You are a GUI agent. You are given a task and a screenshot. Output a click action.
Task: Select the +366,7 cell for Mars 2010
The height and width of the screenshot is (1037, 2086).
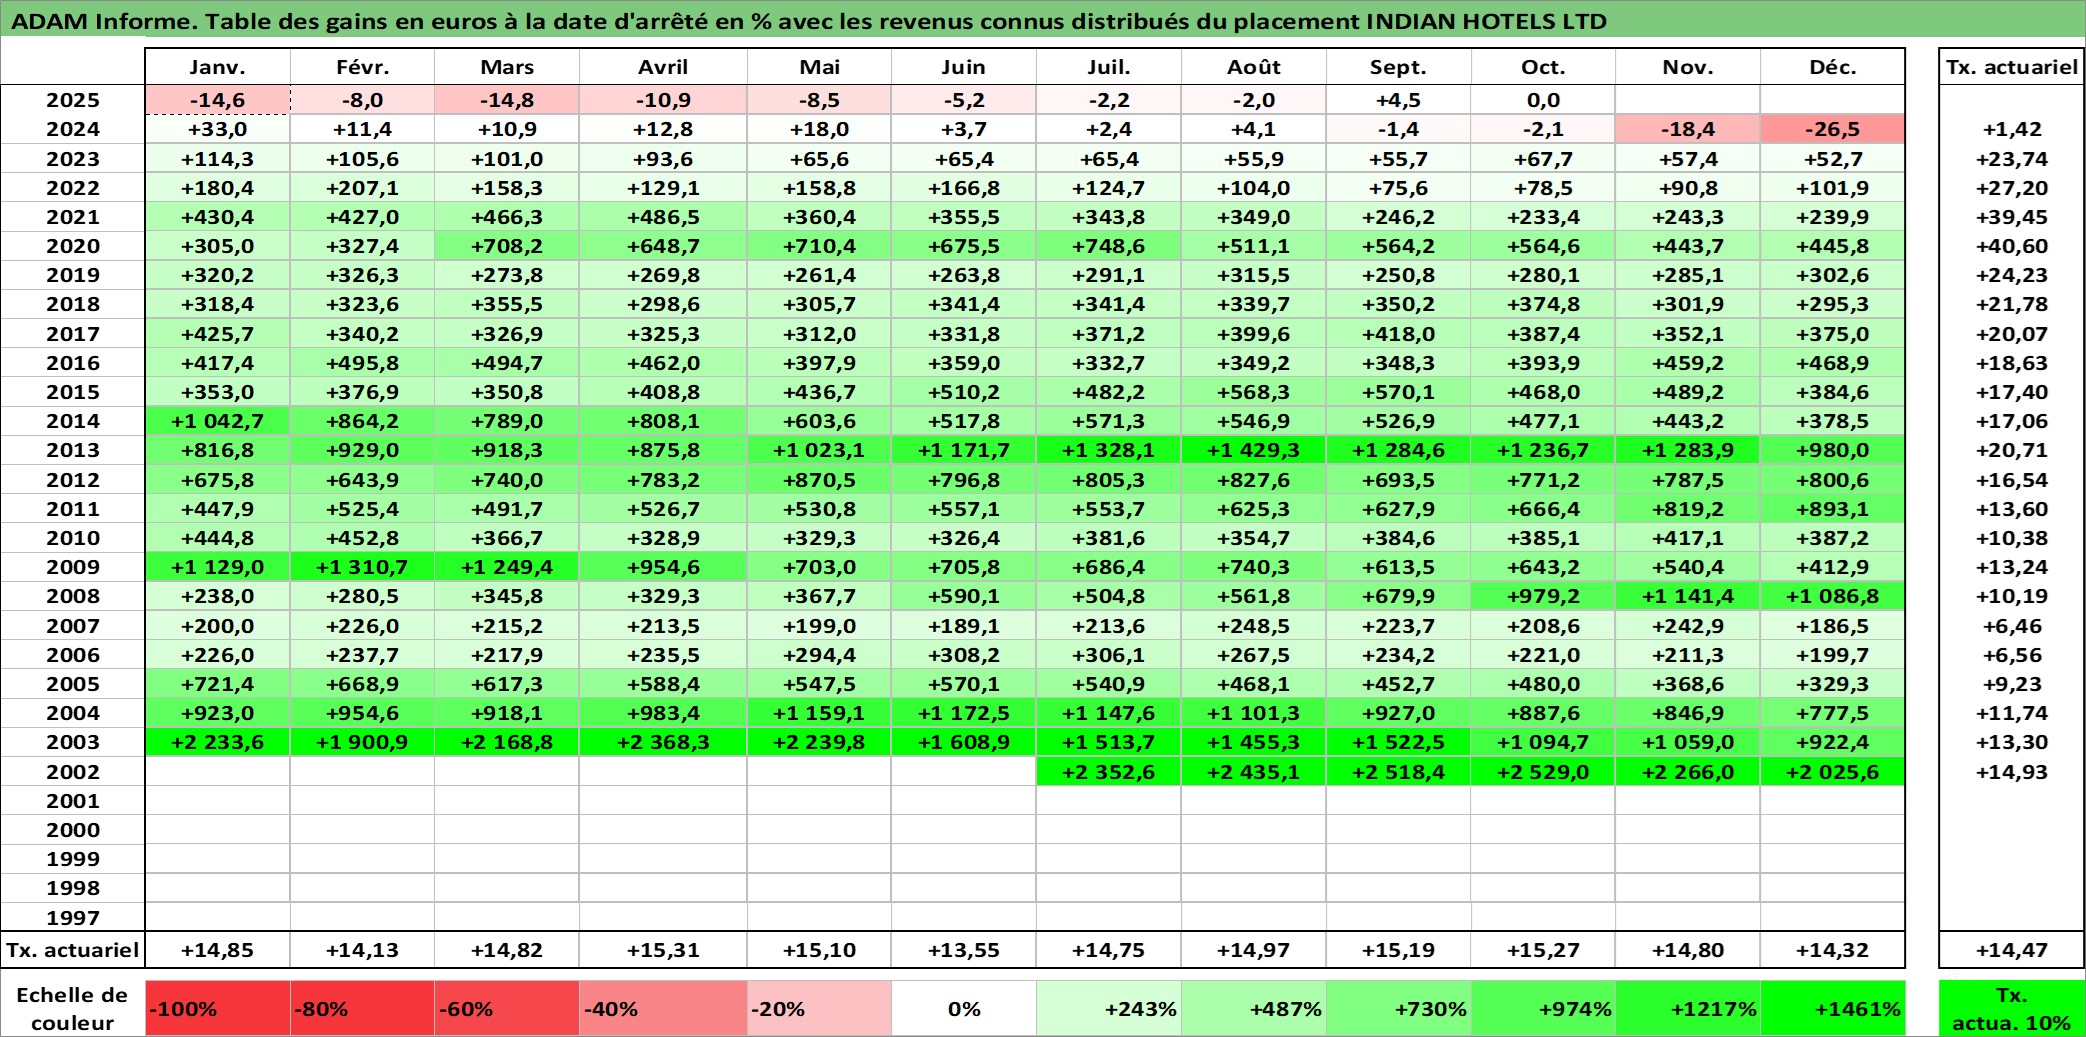click(x=506, y=538)
